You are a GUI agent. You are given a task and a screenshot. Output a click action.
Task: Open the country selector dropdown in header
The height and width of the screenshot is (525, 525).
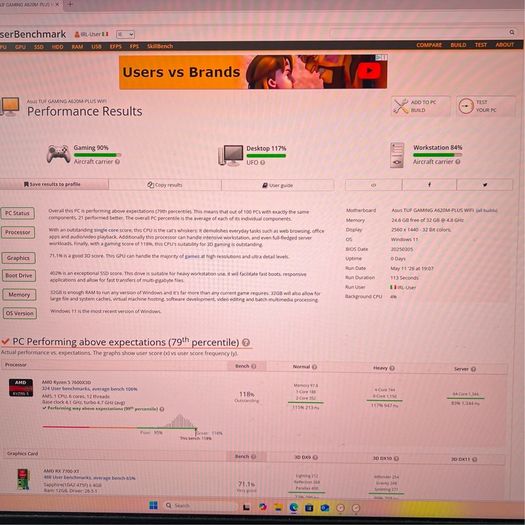tap(125, 34)
